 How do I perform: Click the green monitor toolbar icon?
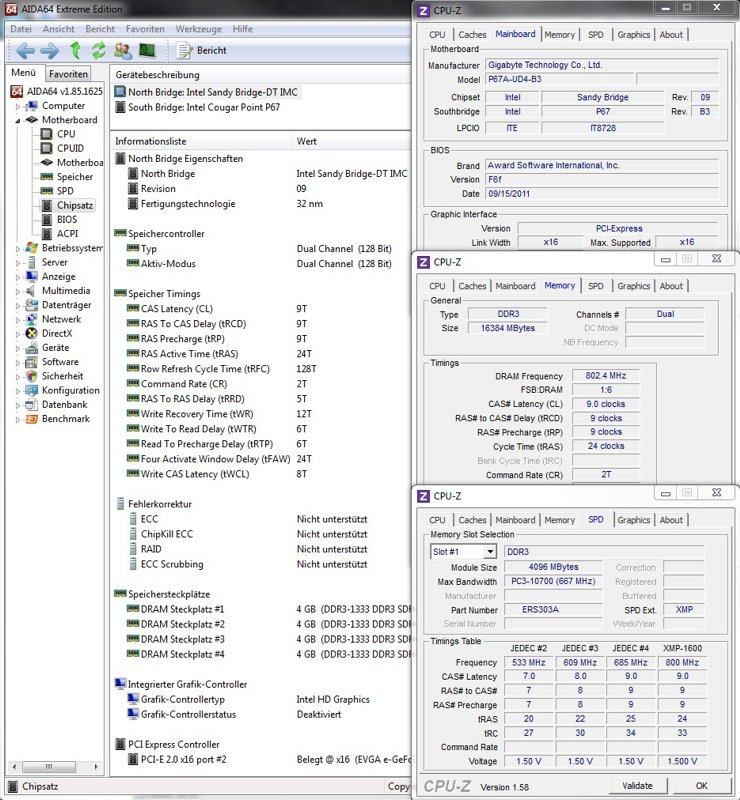pos(147,51)
